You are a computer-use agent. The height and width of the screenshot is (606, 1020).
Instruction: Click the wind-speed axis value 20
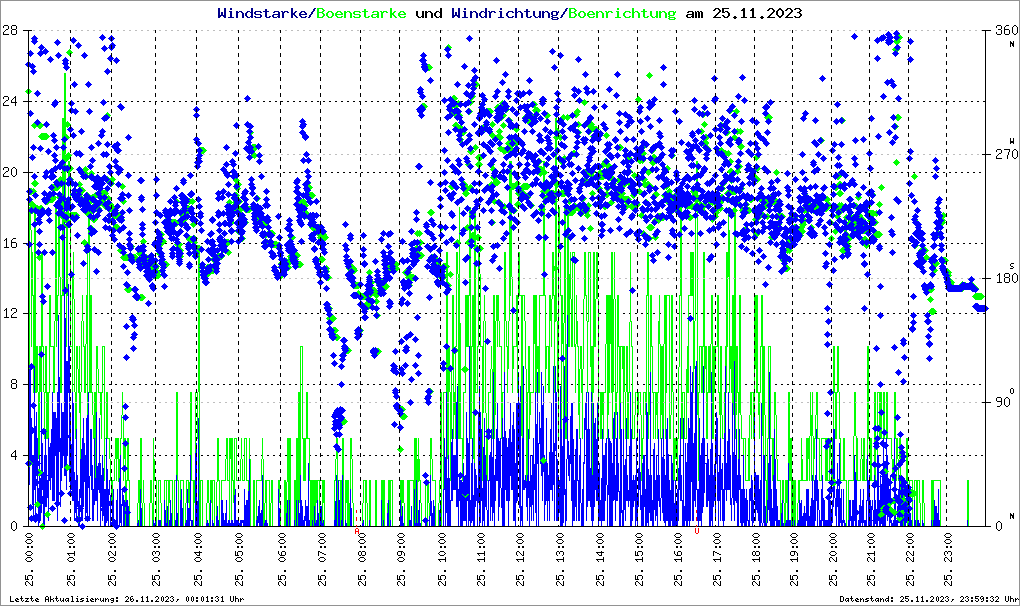click(10, 172)
